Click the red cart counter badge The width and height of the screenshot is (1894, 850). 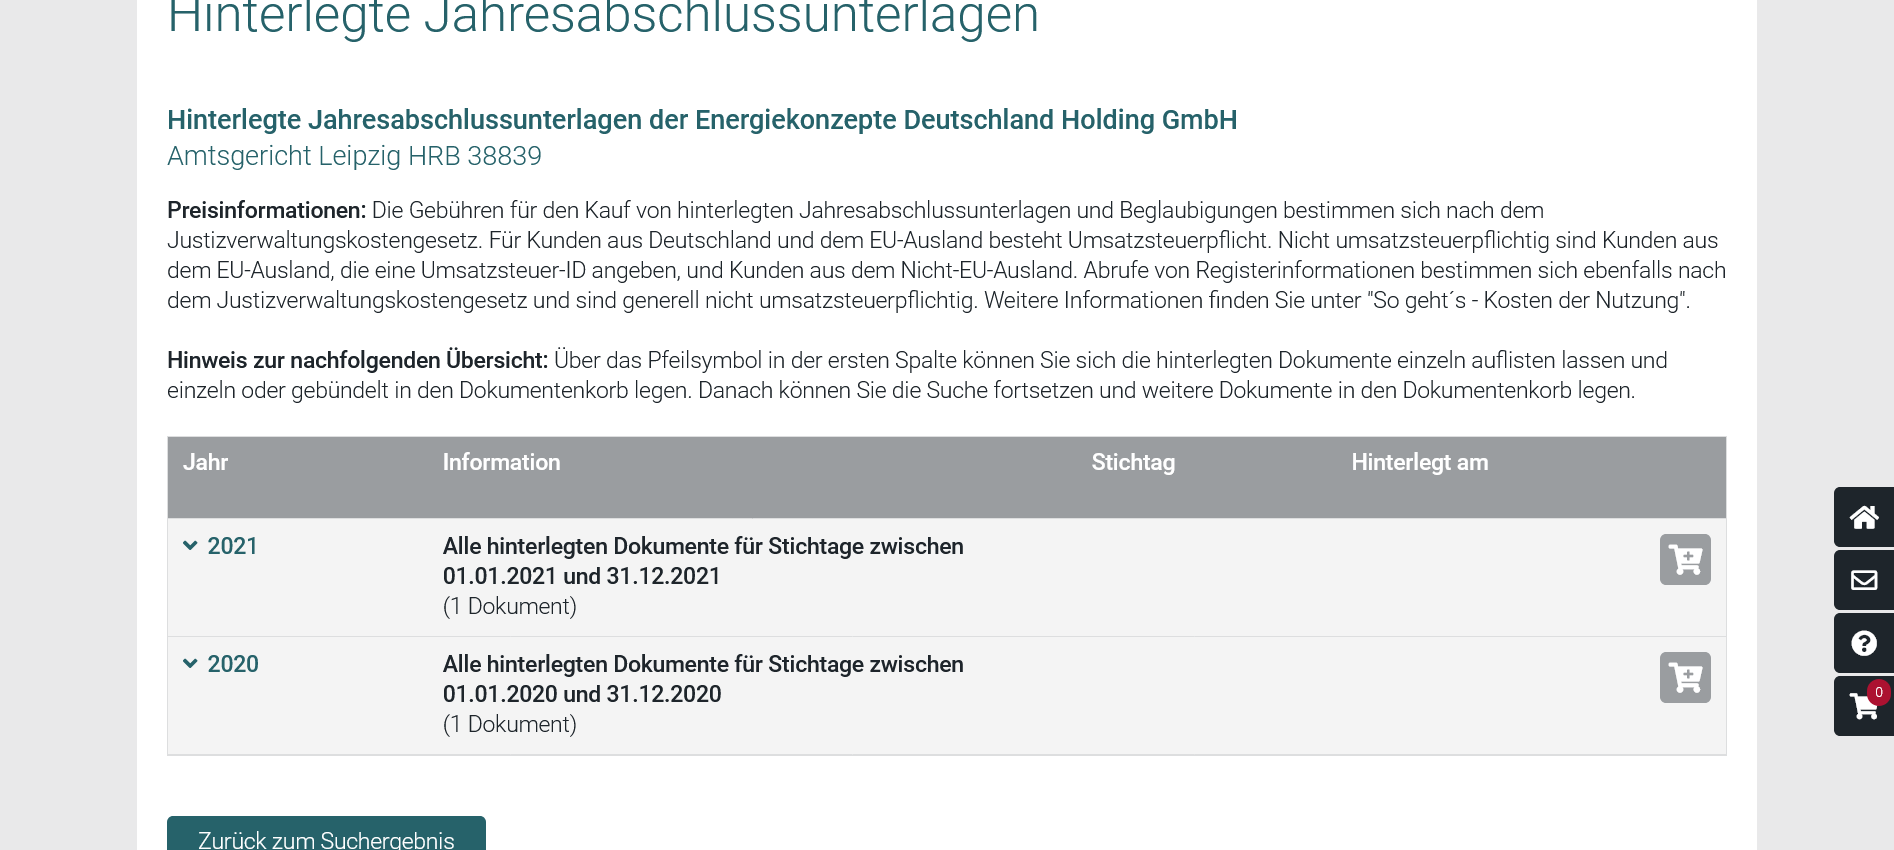pos(1878,692)
